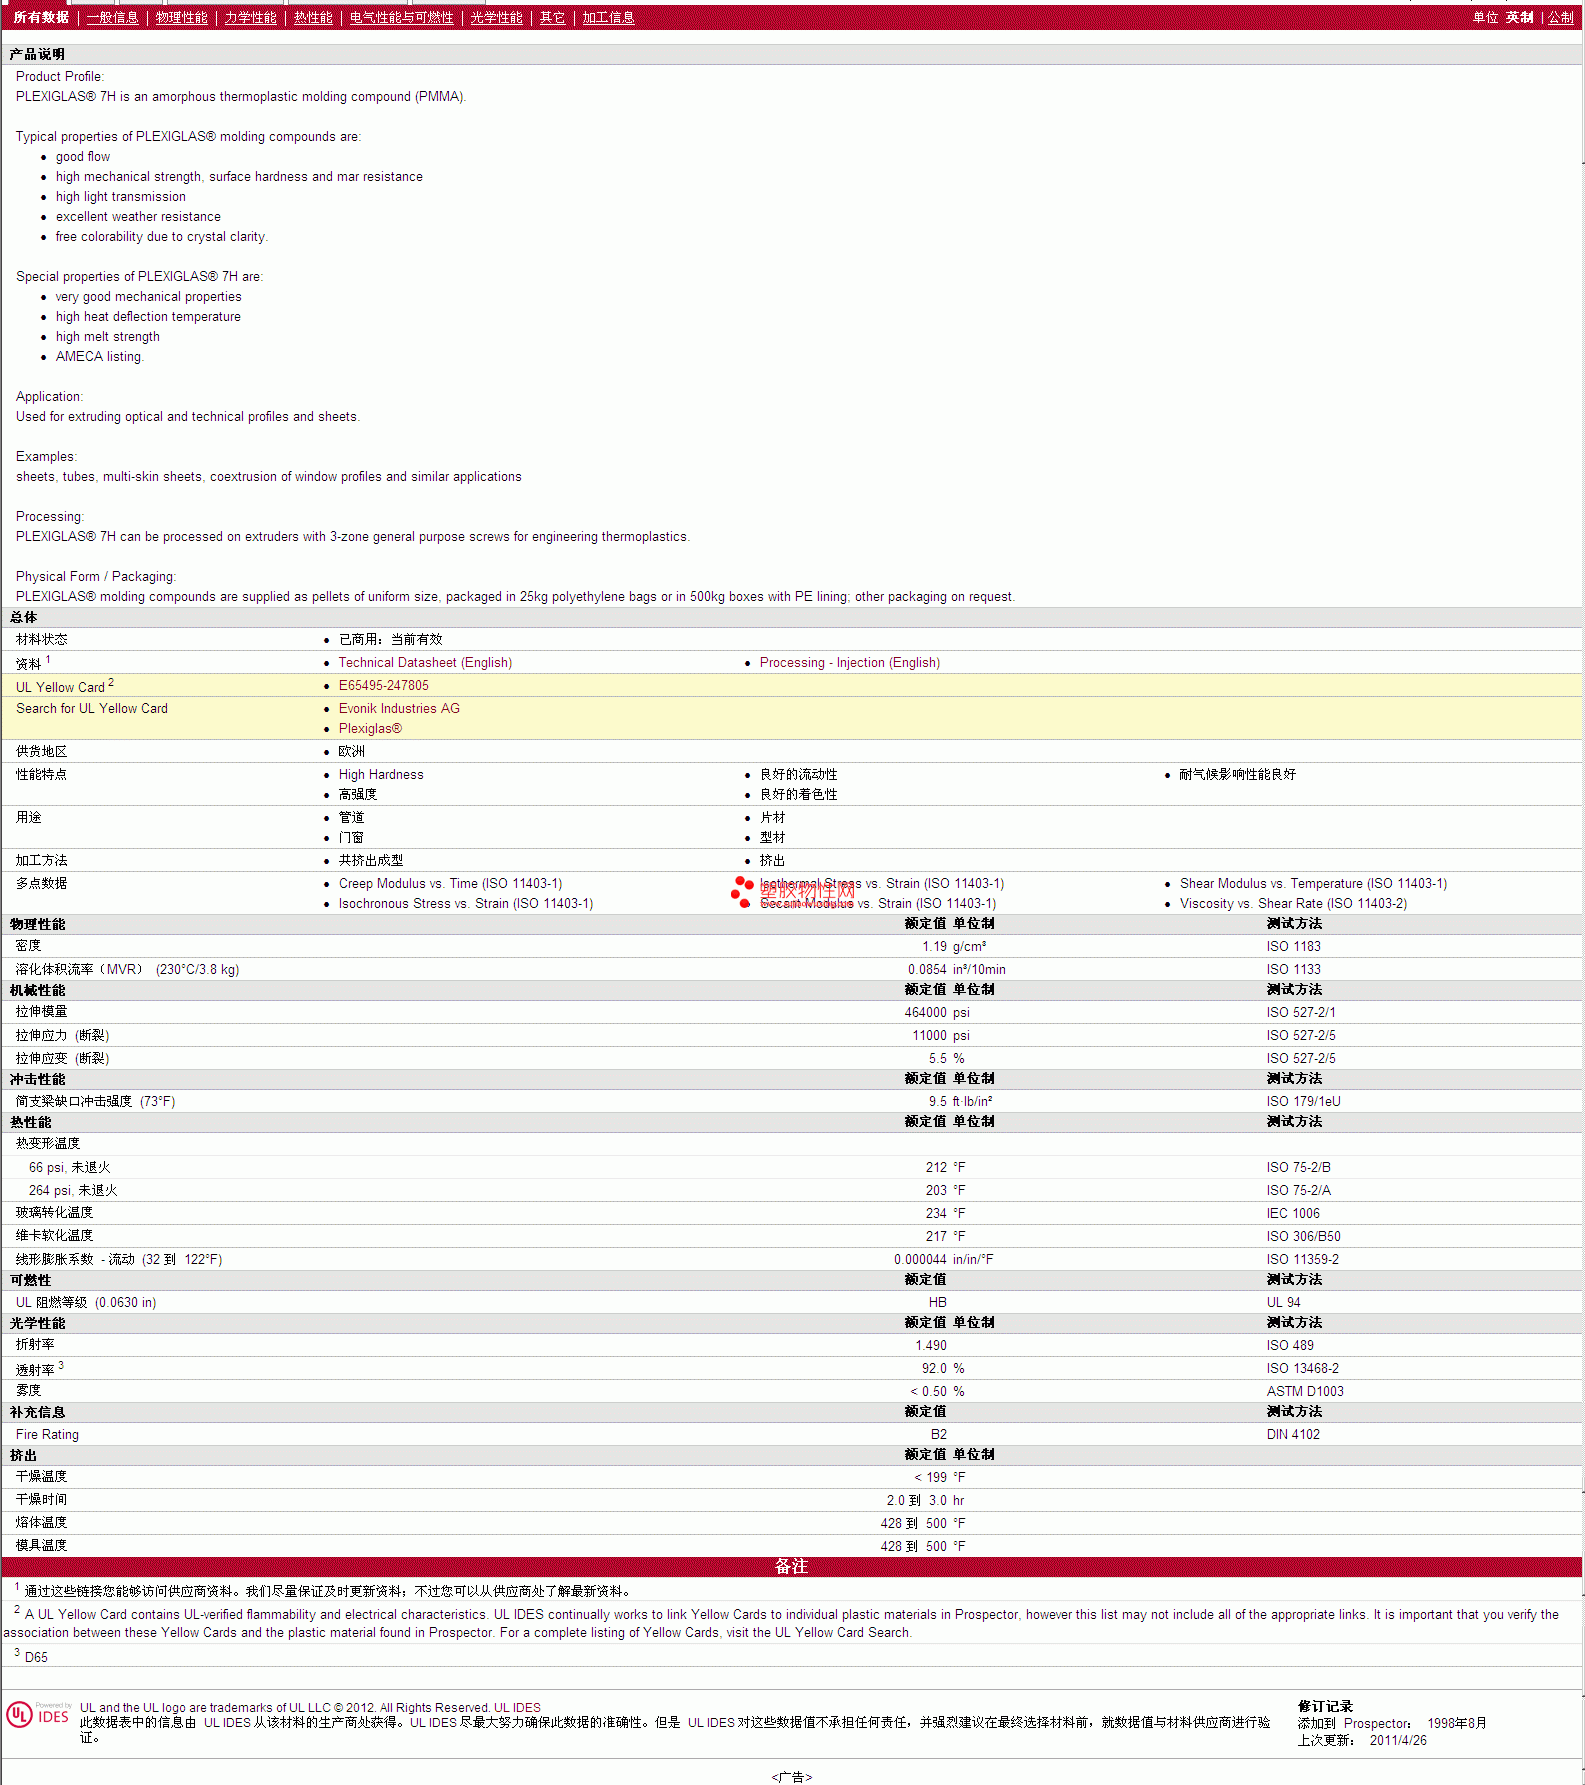Search Yellow Card for Evonik Industries AG
1585x1785 pixels.
pyautogui.click(x=399, y=709)
